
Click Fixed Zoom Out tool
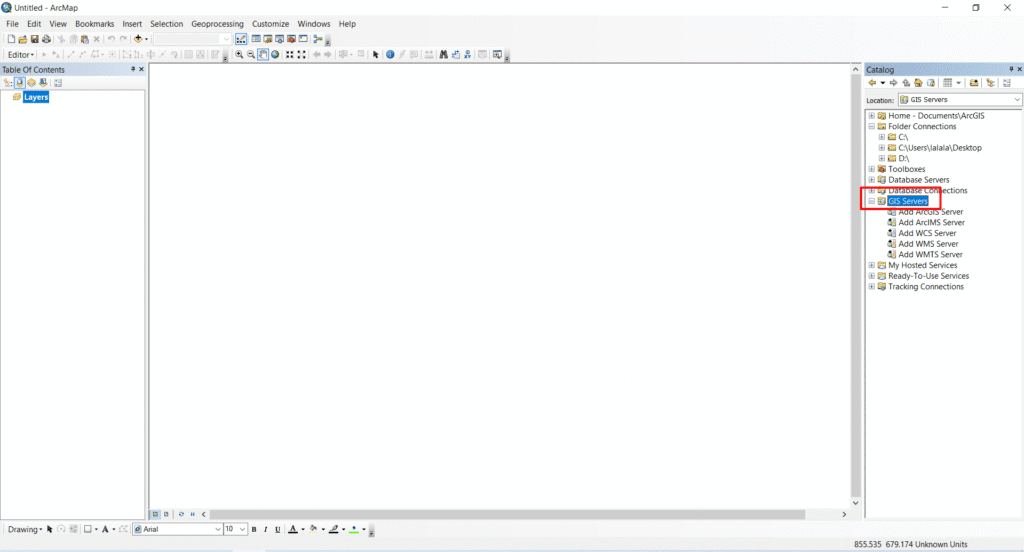coord(301,55)
